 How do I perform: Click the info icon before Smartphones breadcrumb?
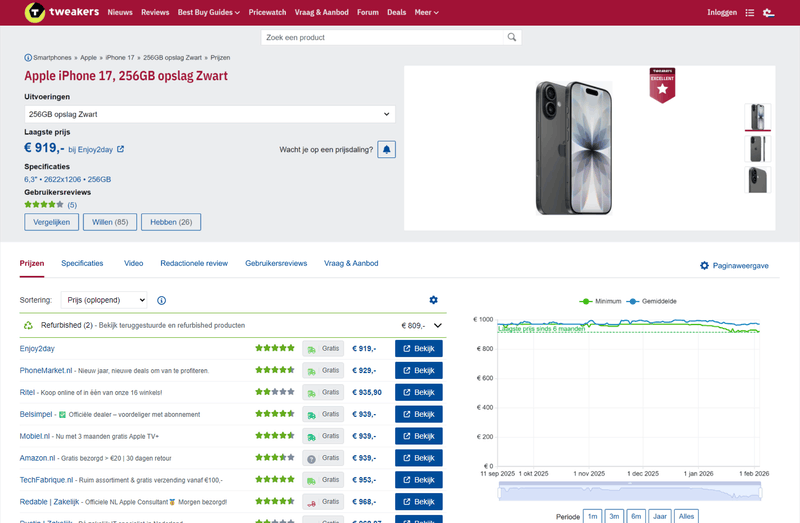pos(28,58)
